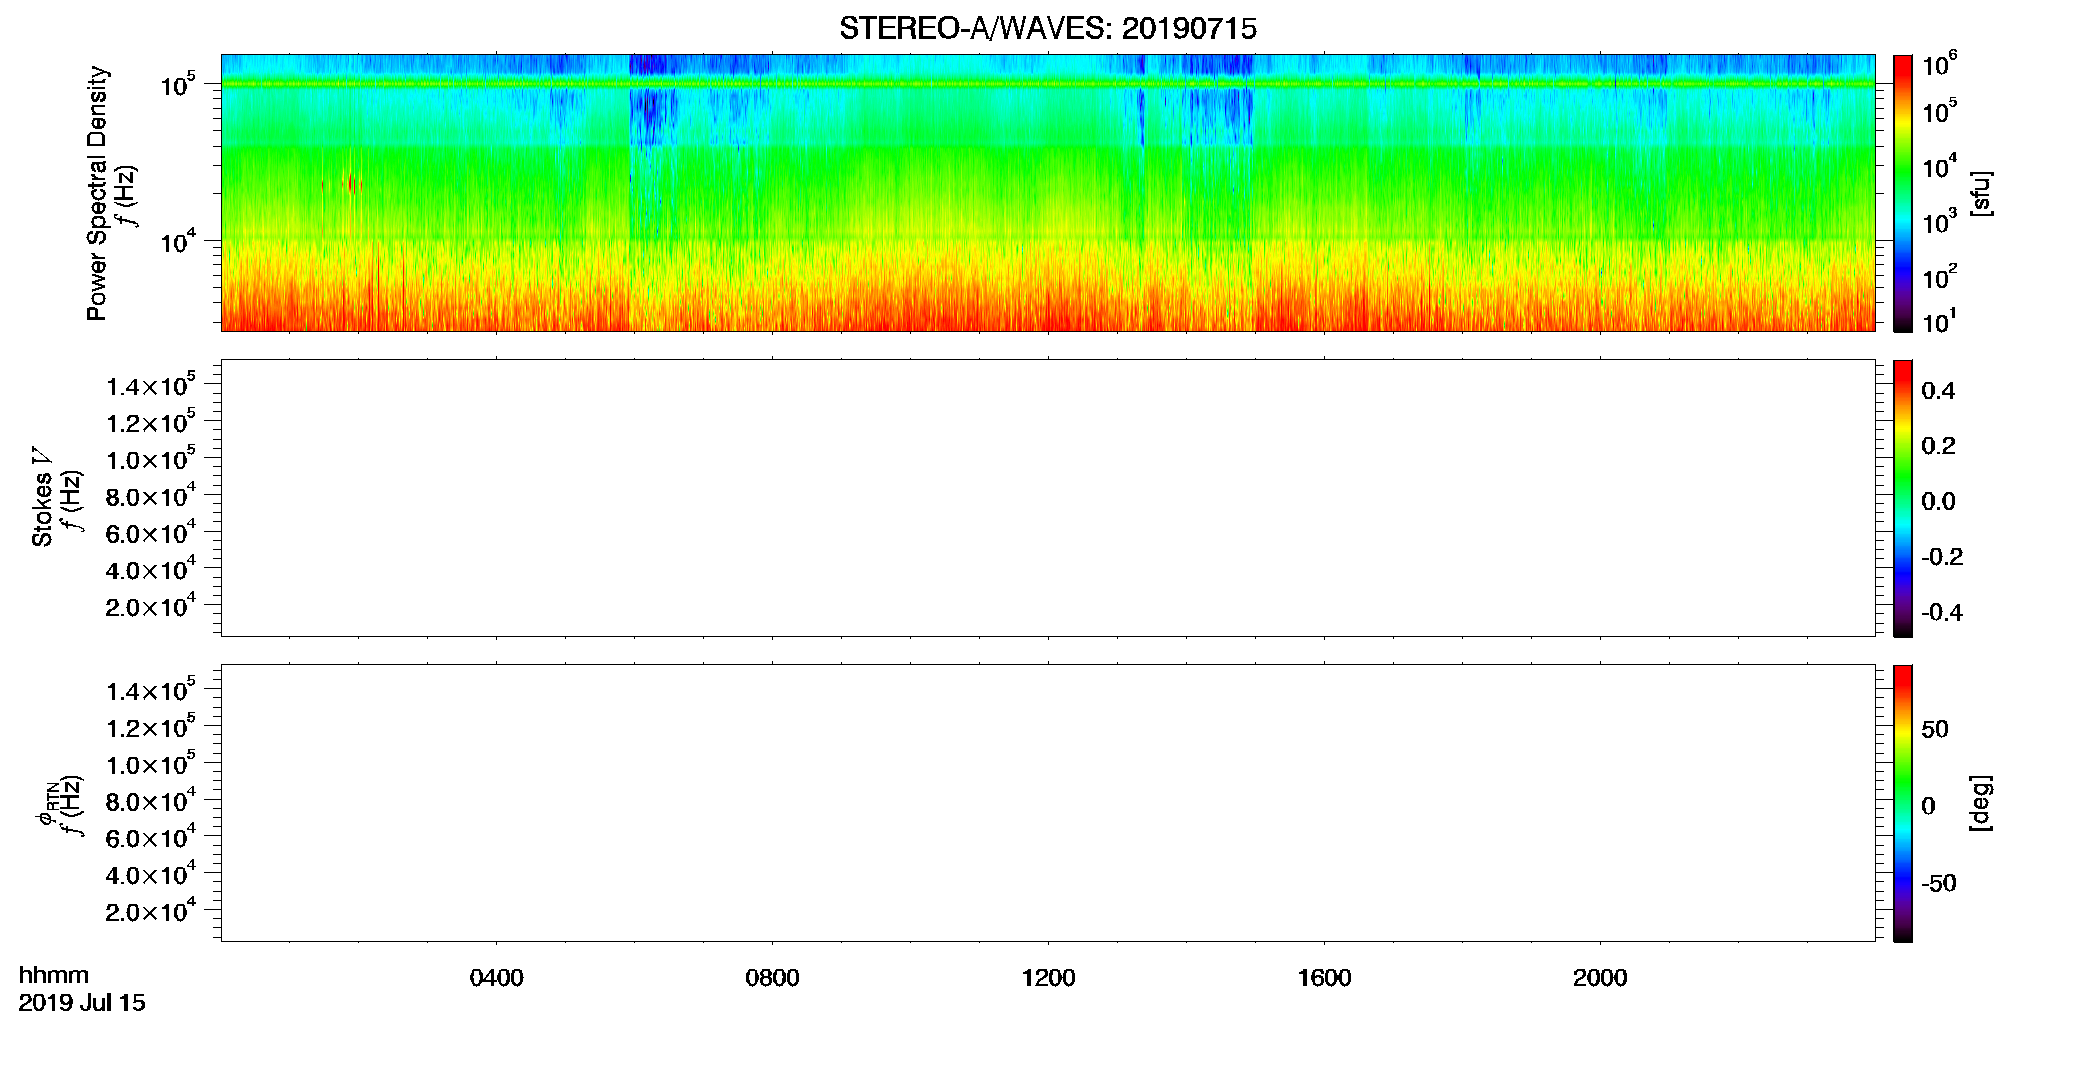Click the power spectral density colorbar
The width and height of the screenshot is (2096, 1080).
pyautogui.click(x=1902, y=193)
